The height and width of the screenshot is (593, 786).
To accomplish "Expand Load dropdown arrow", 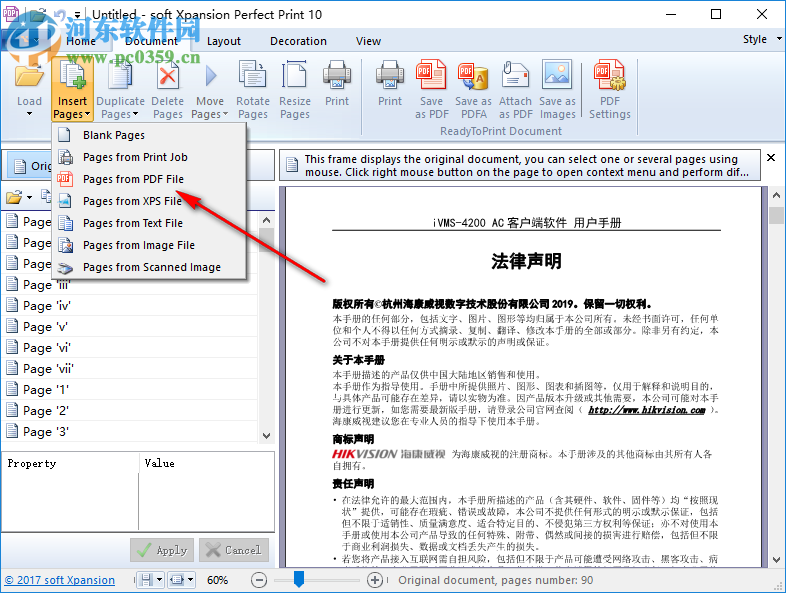I will (x=29, y=114).
